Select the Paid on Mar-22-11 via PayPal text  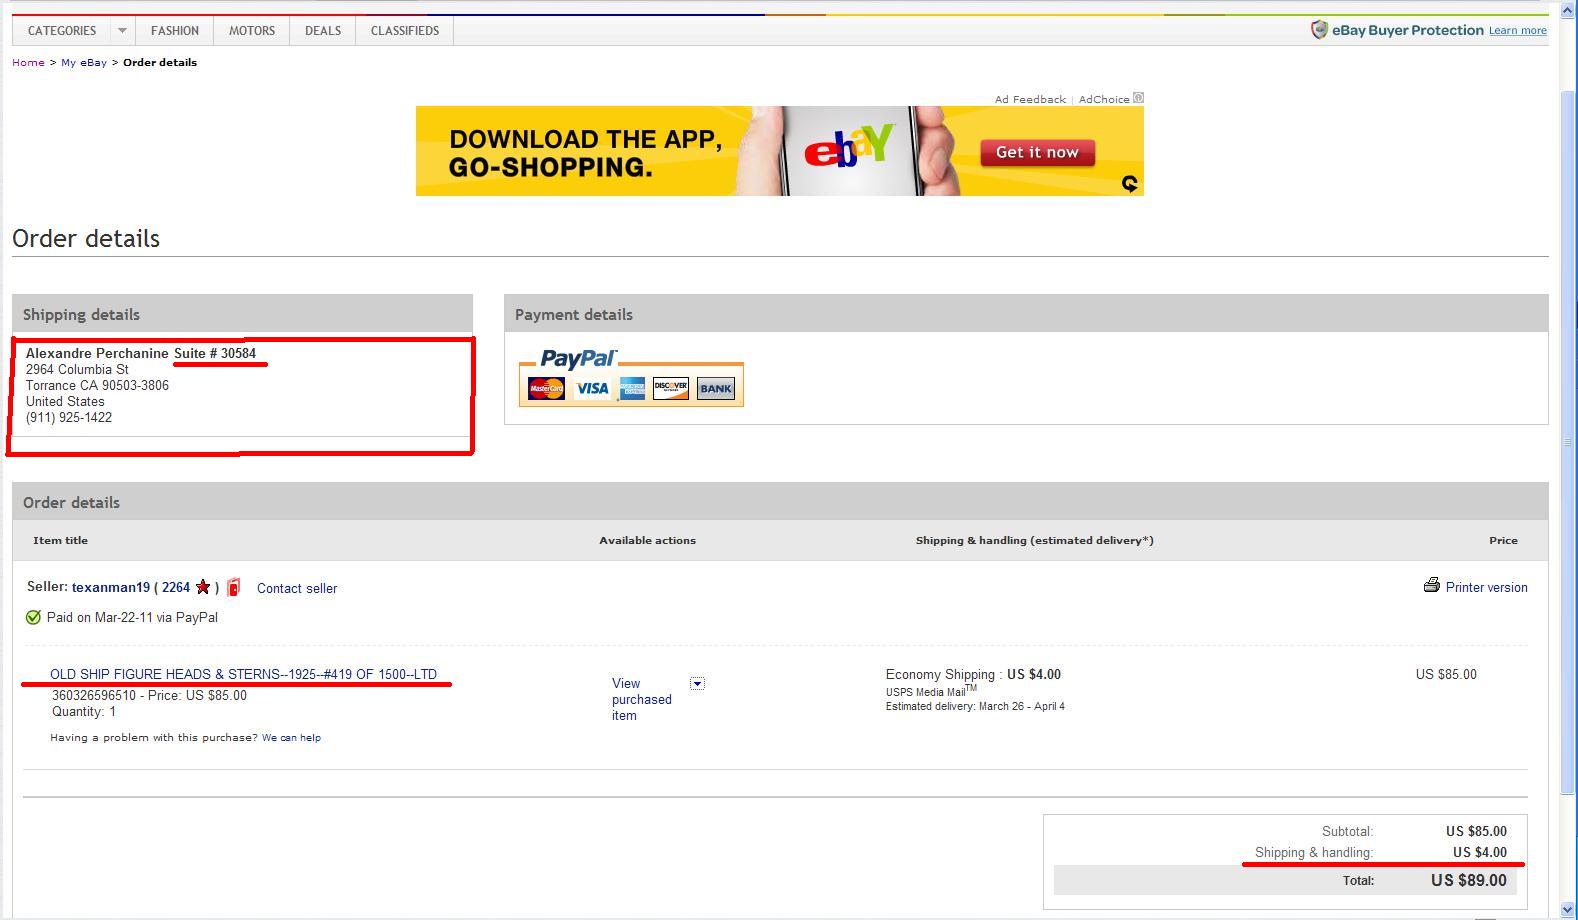coord(132,617)
